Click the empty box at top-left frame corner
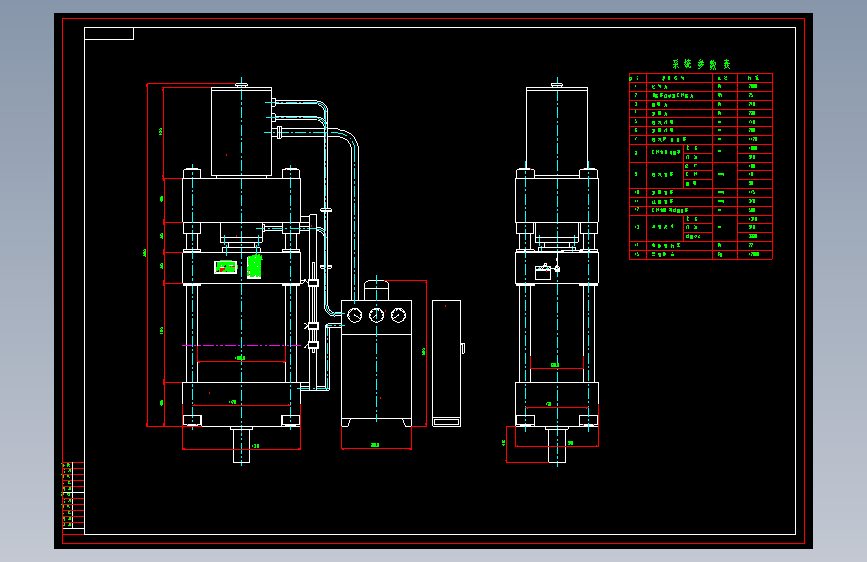 (x=109, y=34)
